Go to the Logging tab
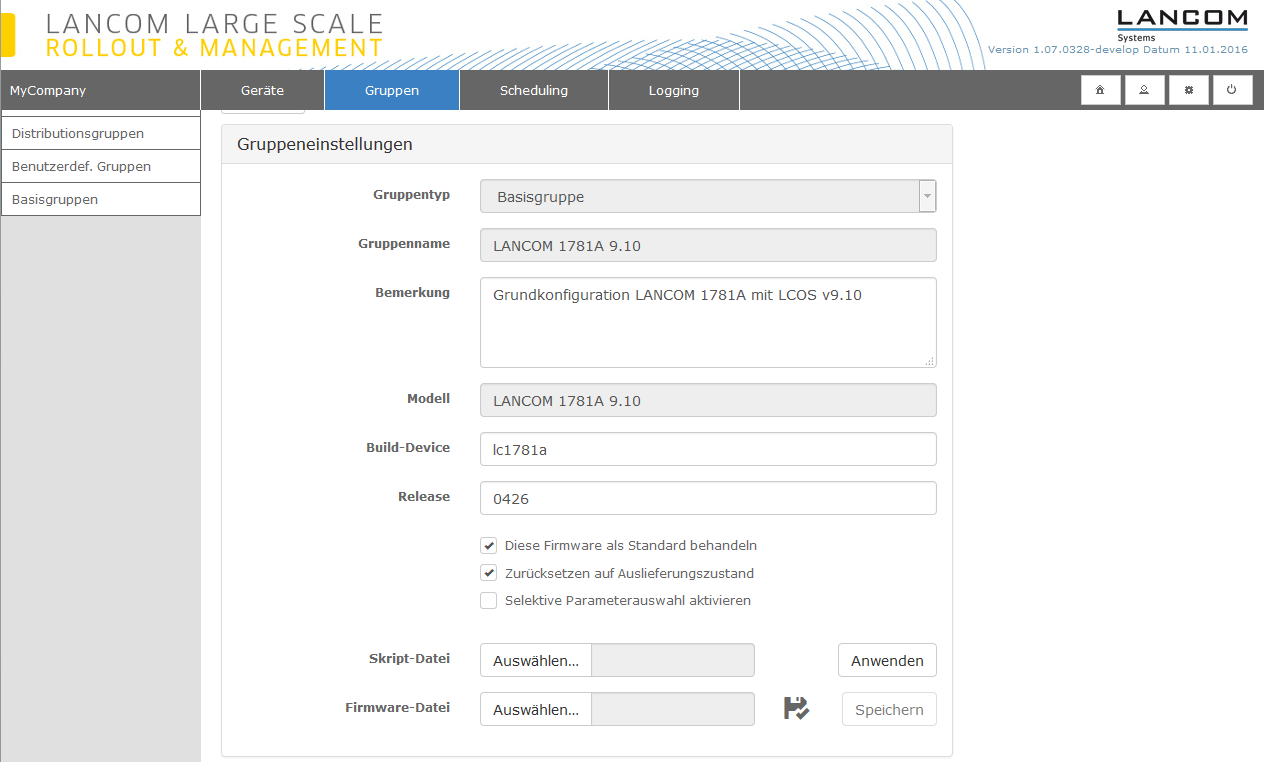The width and height of the screenshot is (1264, 762). tap(674, 90)
